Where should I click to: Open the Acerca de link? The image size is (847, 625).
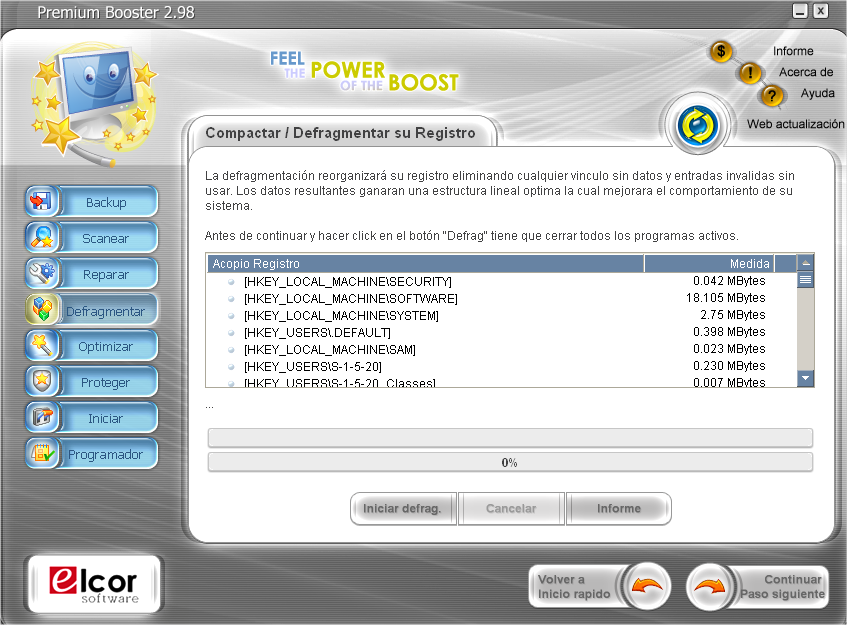(806, 72)
